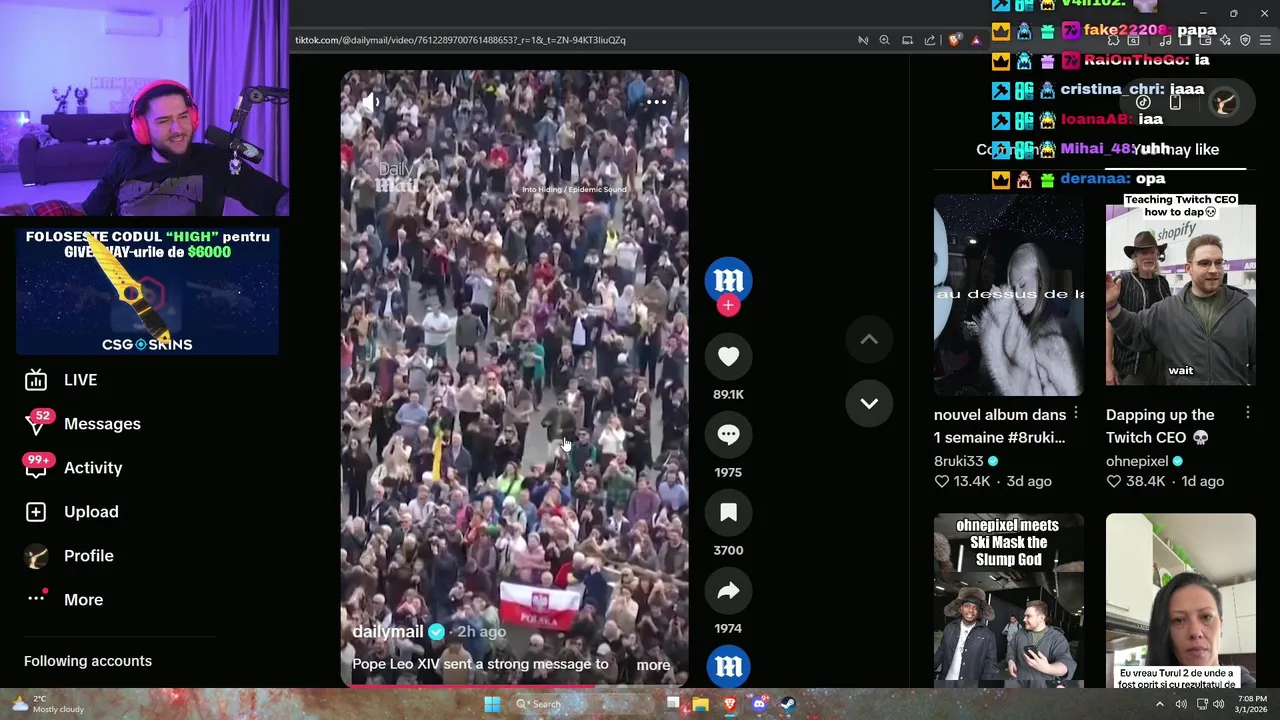This screenshot has width=1280, height=720.
Task: Mute the video with the speaker icon
Action: [x=369, y=101]
